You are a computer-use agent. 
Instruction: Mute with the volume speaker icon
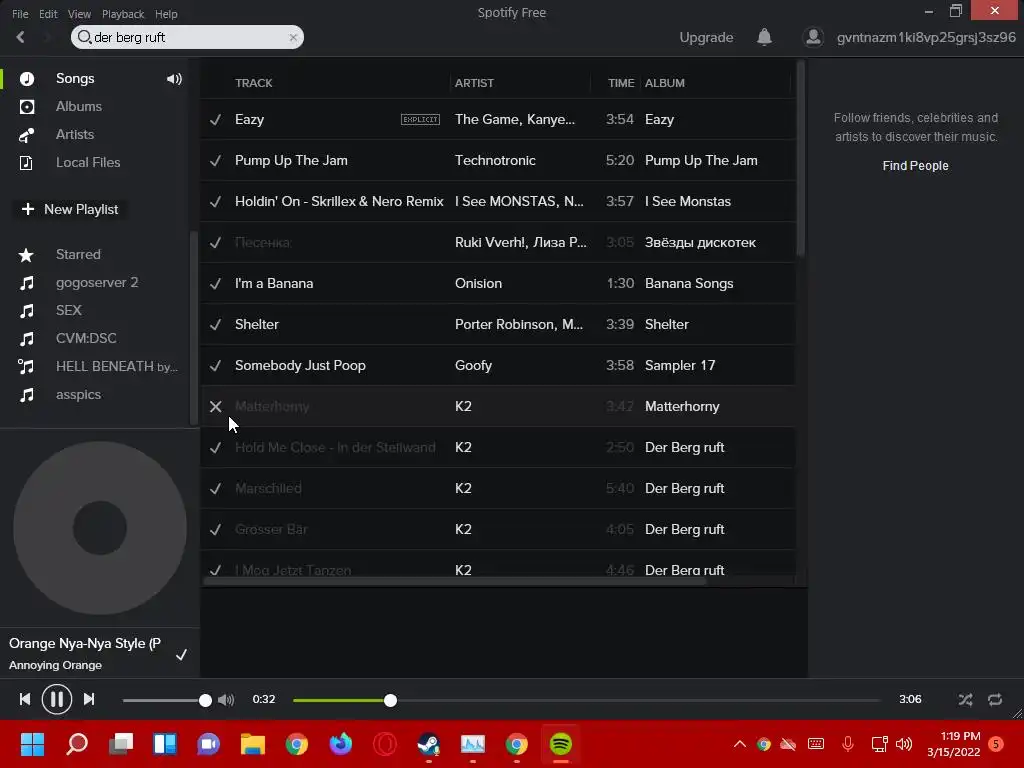click(226, 700)
